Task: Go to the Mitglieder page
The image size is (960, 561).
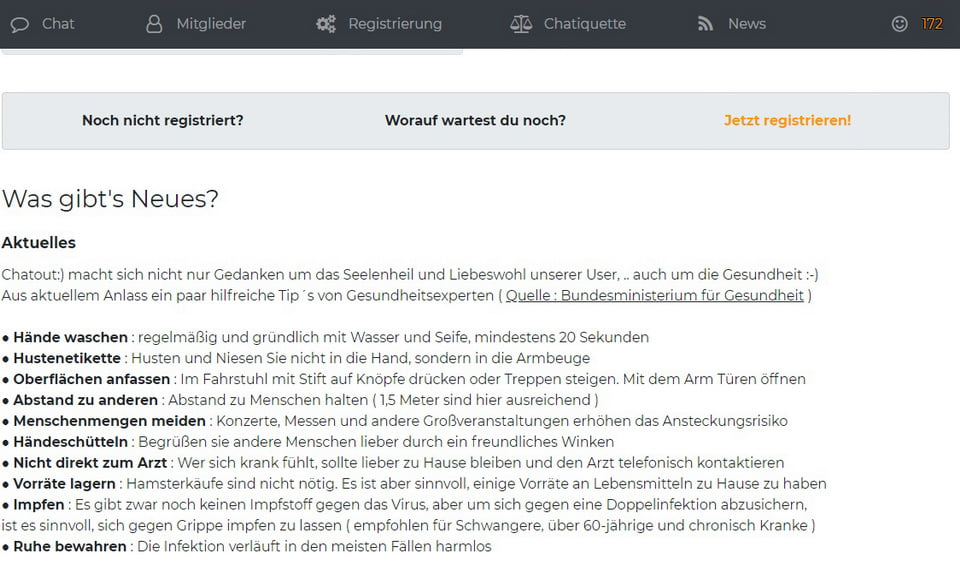Action: pos(211,24)
